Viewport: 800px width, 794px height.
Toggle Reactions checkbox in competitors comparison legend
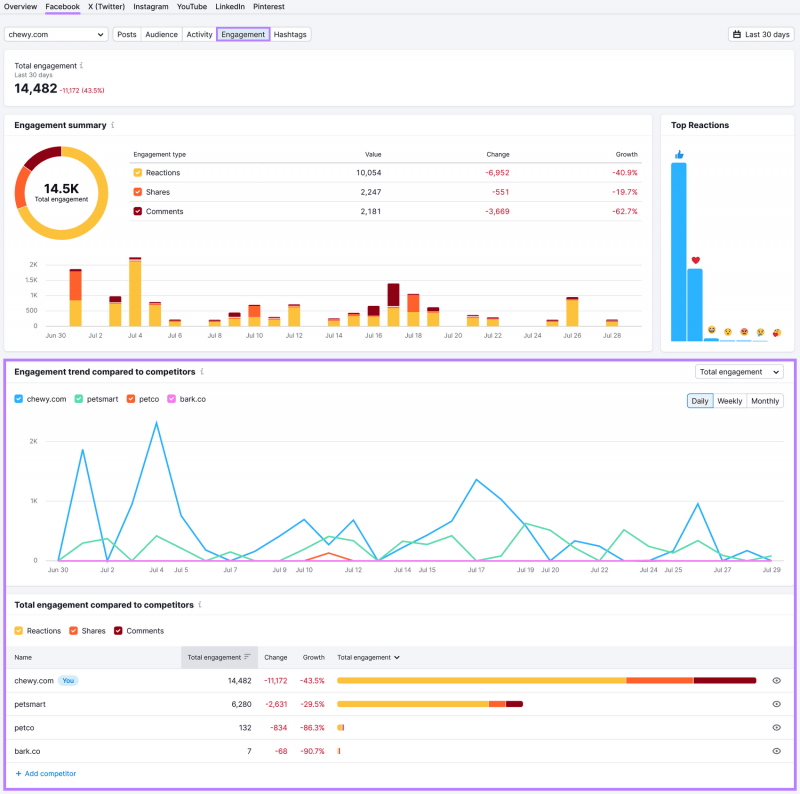19,631
